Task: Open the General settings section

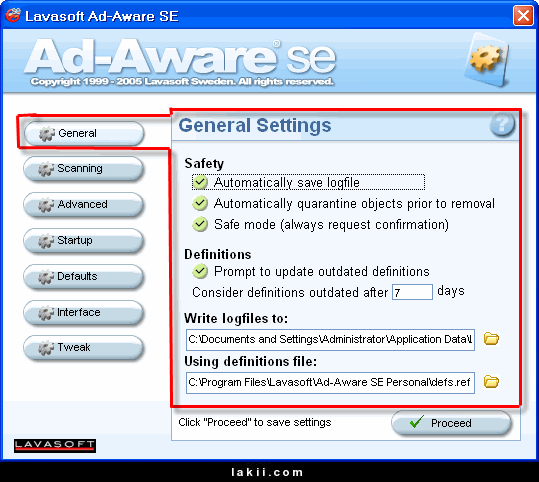Action: click(x=84, y=133)
